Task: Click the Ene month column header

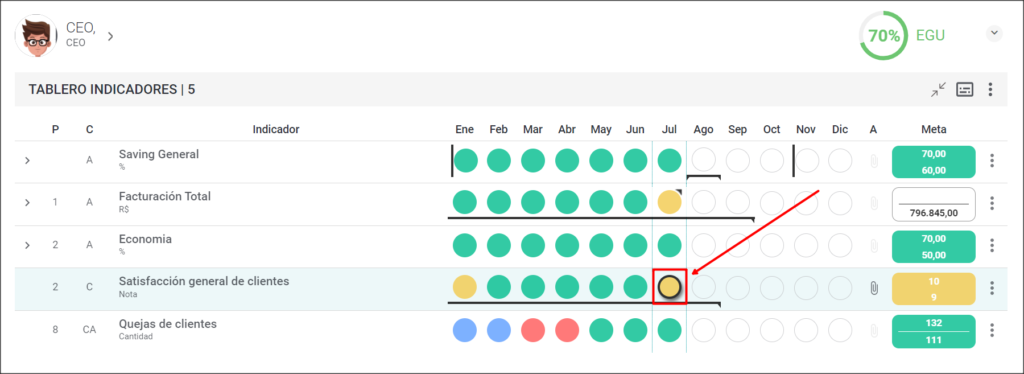Action: [464, 129]
